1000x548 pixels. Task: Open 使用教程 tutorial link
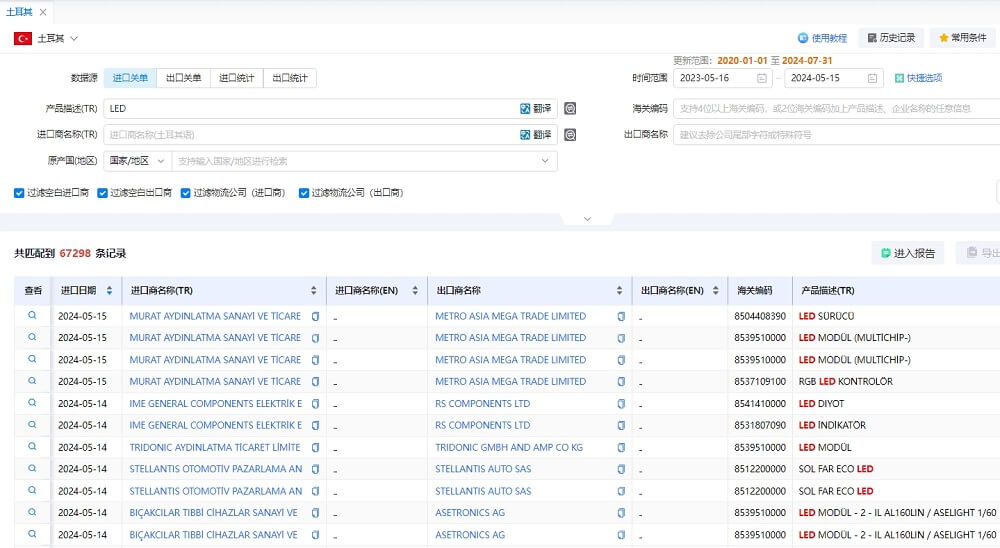coord(823,38)
